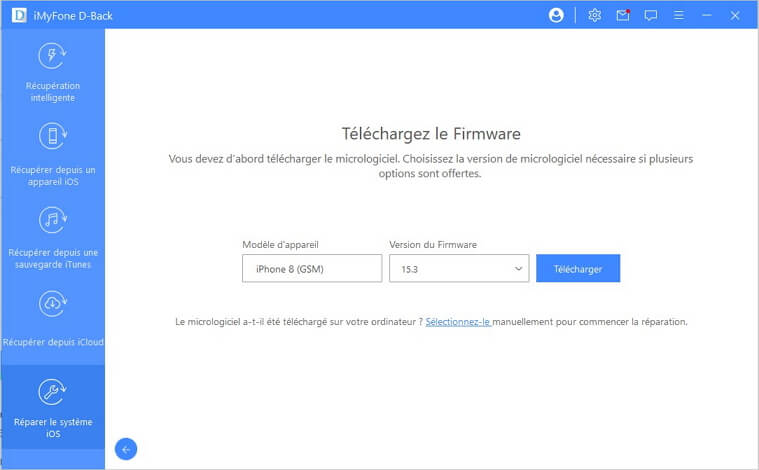Click the Version du Firmware label
Viewport: 759px width, 470px height.
433,245
